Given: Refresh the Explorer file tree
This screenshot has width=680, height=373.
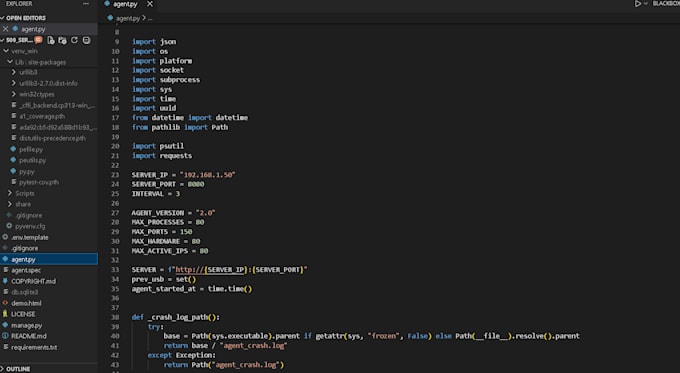Looking at the screenshot, I should 74,40.
